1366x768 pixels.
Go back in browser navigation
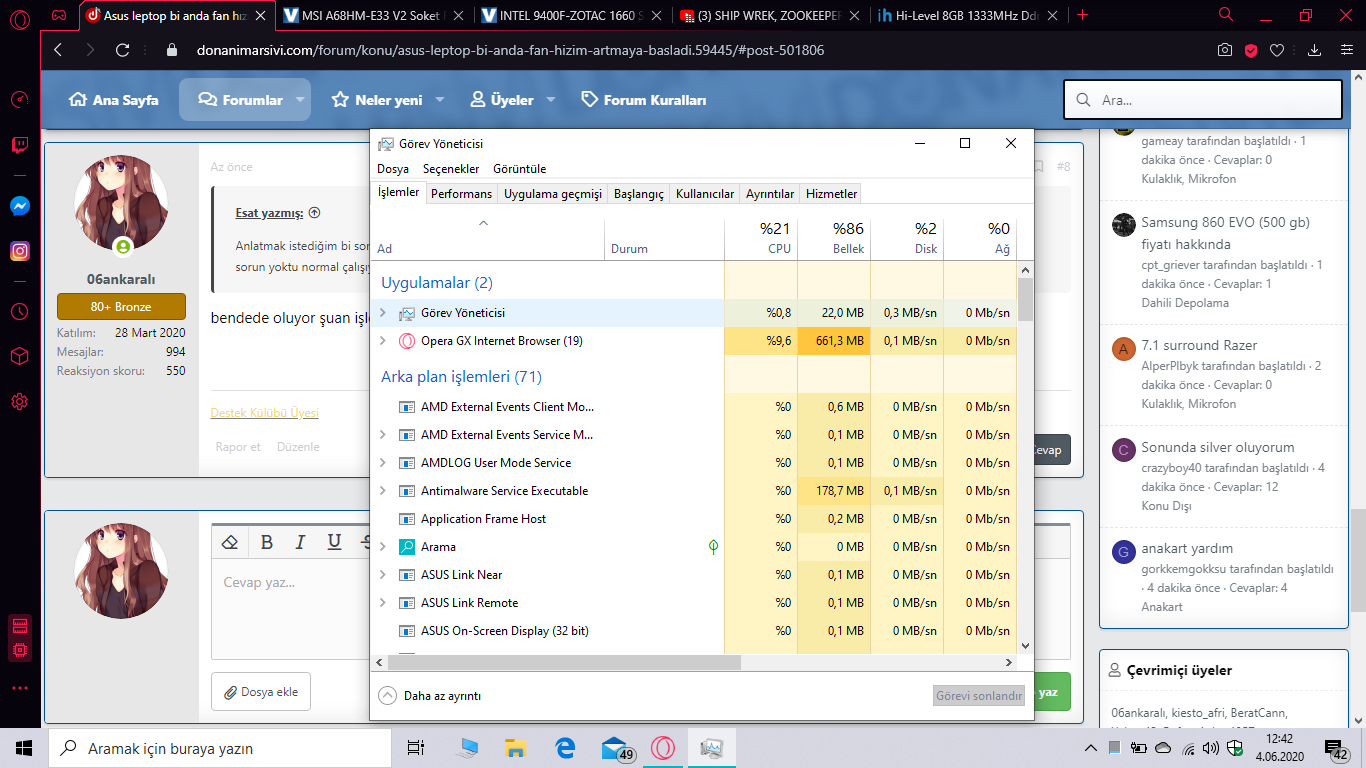point(57,50)
